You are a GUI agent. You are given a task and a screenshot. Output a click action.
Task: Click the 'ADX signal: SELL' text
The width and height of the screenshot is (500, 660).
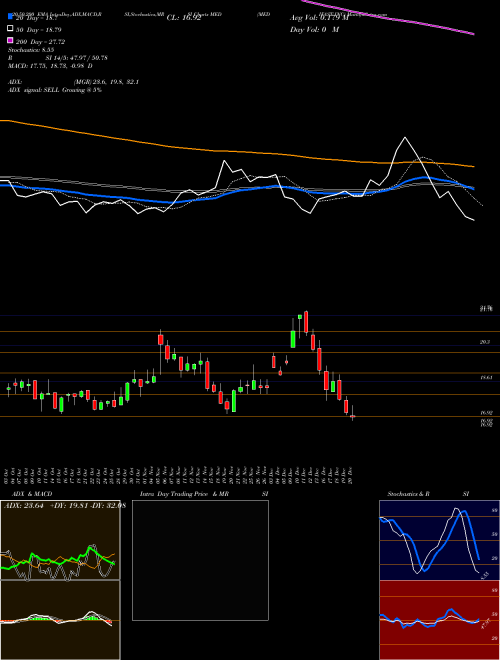click(34, 90)
